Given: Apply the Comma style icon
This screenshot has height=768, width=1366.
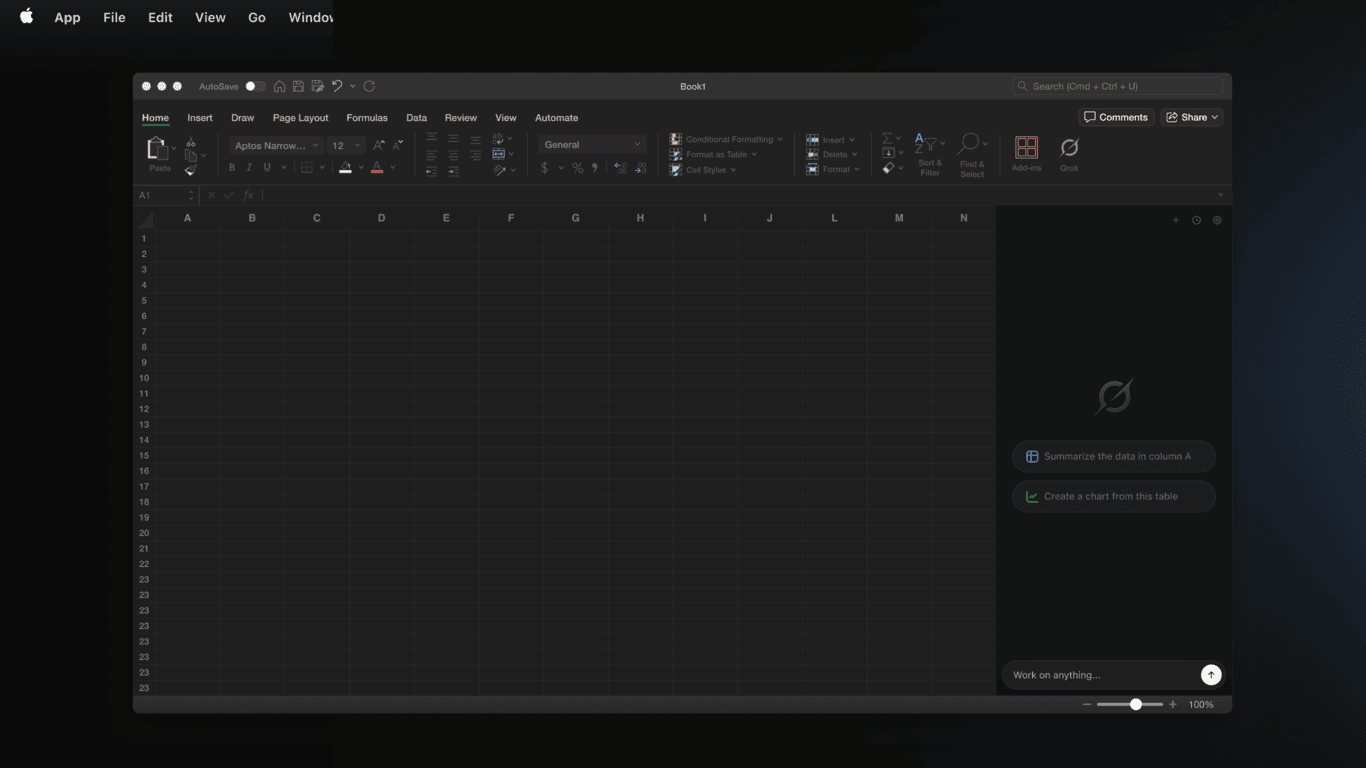Looking at the screenshot, I should point(595,168).
